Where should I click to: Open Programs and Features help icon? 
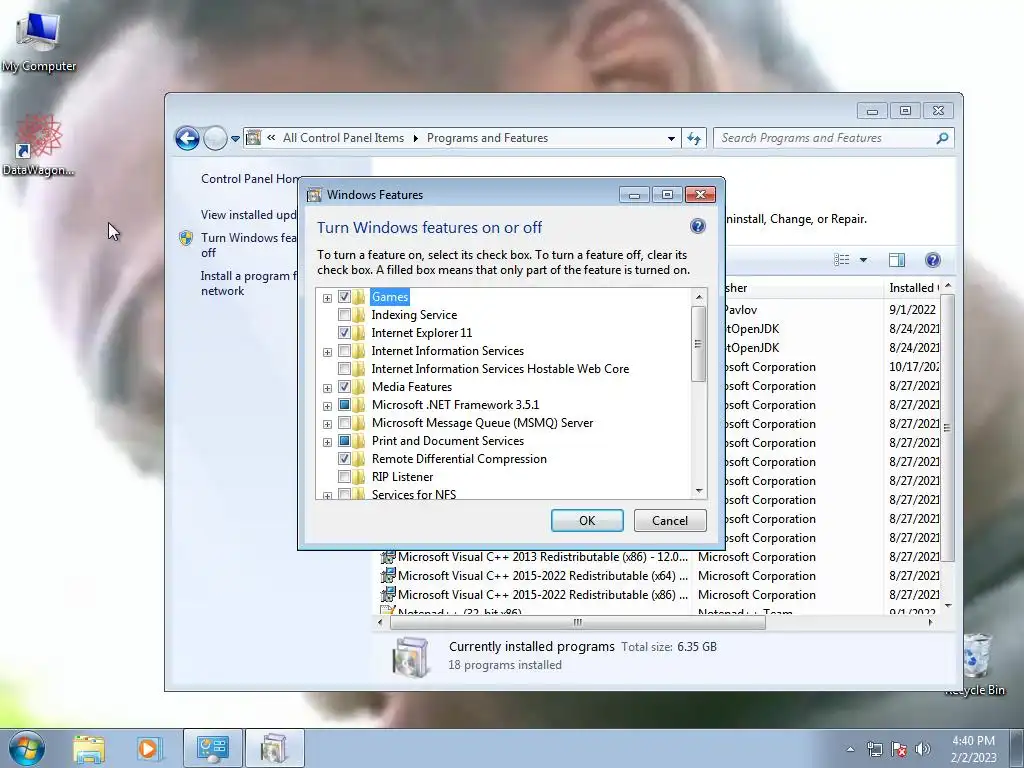tap(933, 260)
